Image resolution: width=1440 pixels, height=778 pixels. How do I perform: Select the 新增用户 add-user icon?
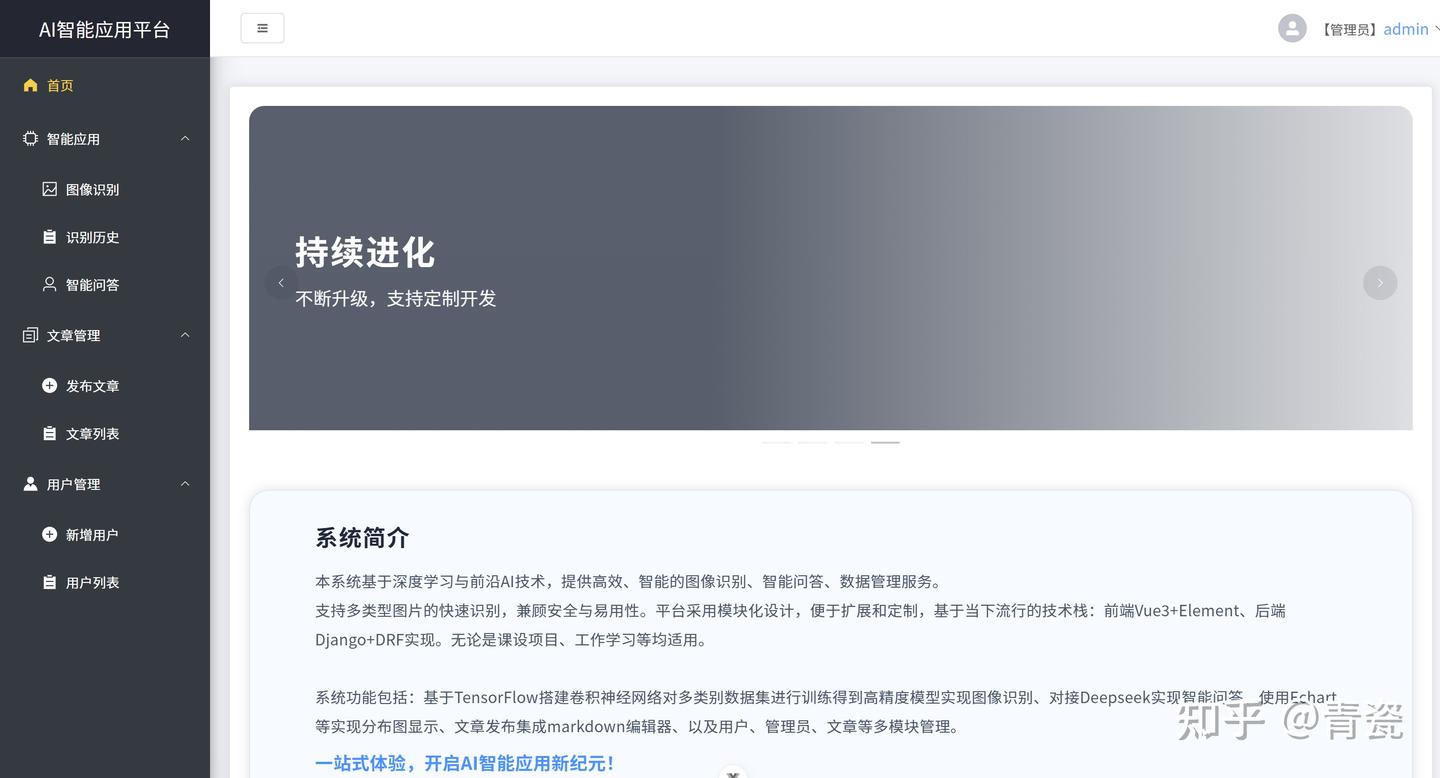[x=48, y=534]
